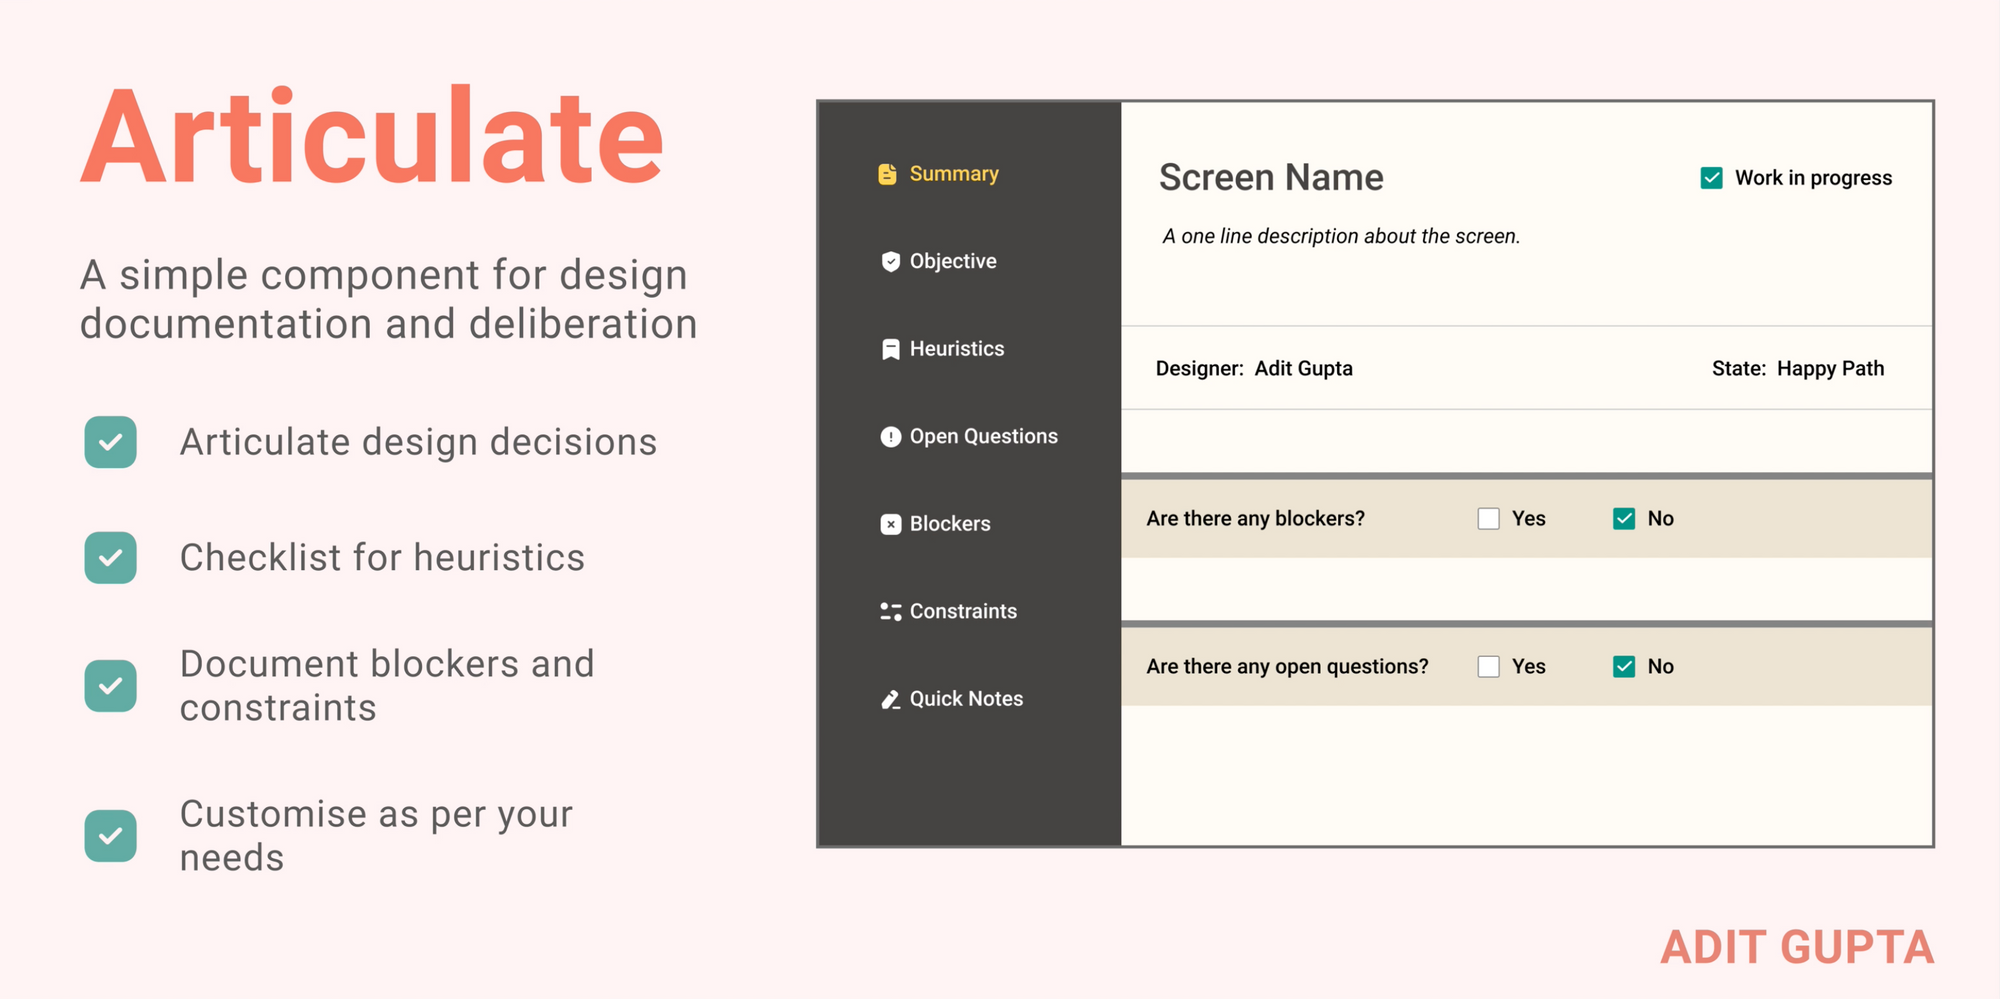Uncheck No for Are there any blockers
The image size is (2000, 999).
1624,519
